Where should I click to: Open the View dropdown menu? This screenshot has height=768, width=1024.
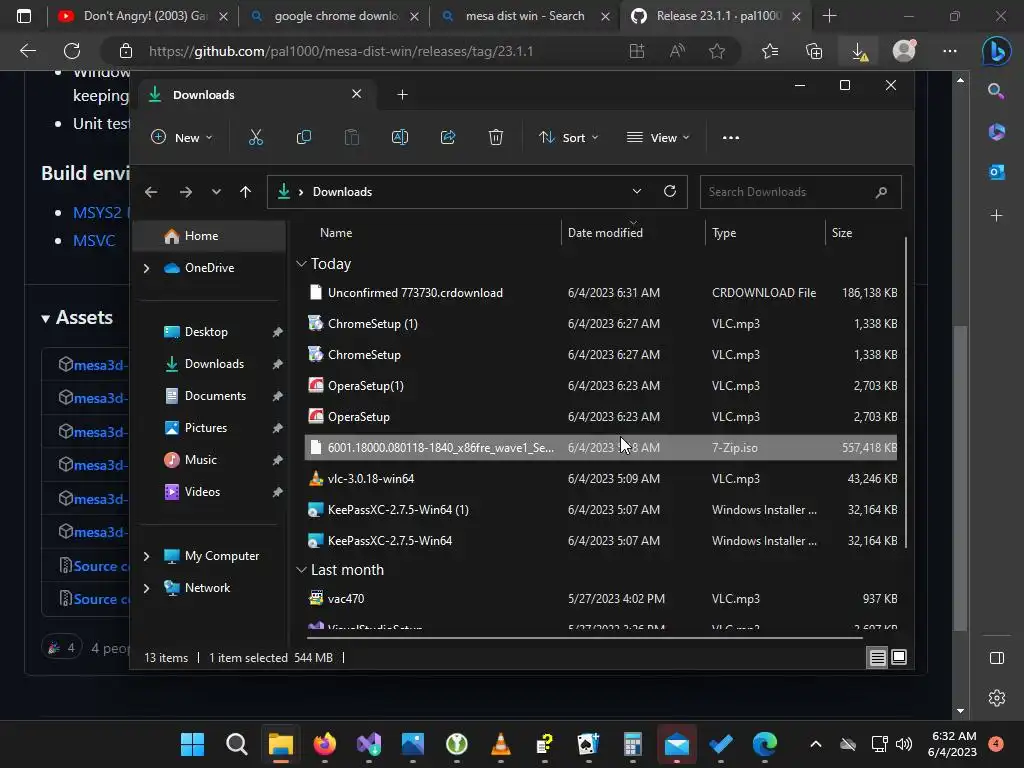click(x=658, y=138)
